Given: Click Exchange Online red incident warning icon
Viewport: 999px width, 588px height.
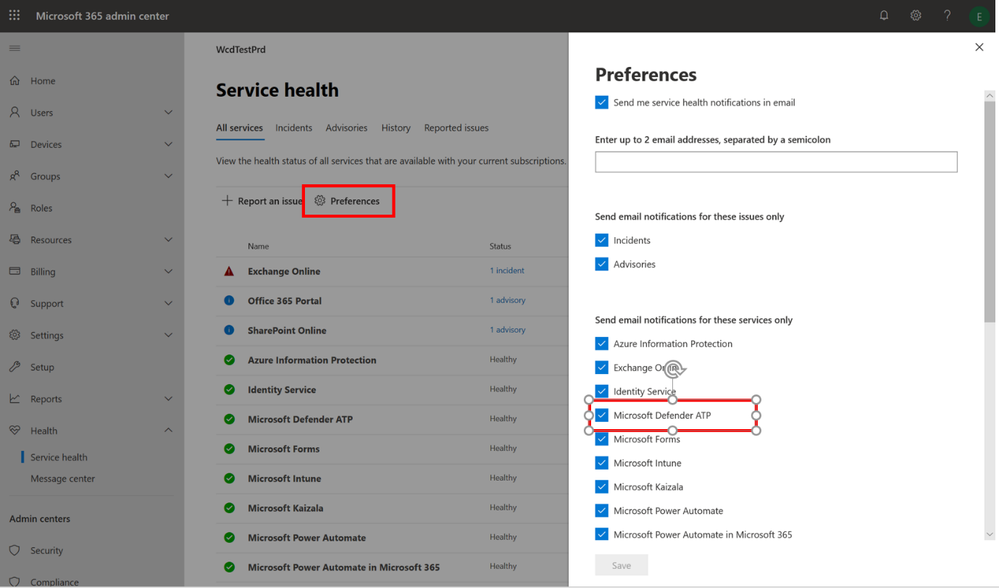Looking at the screenshot, I should 229,271.
